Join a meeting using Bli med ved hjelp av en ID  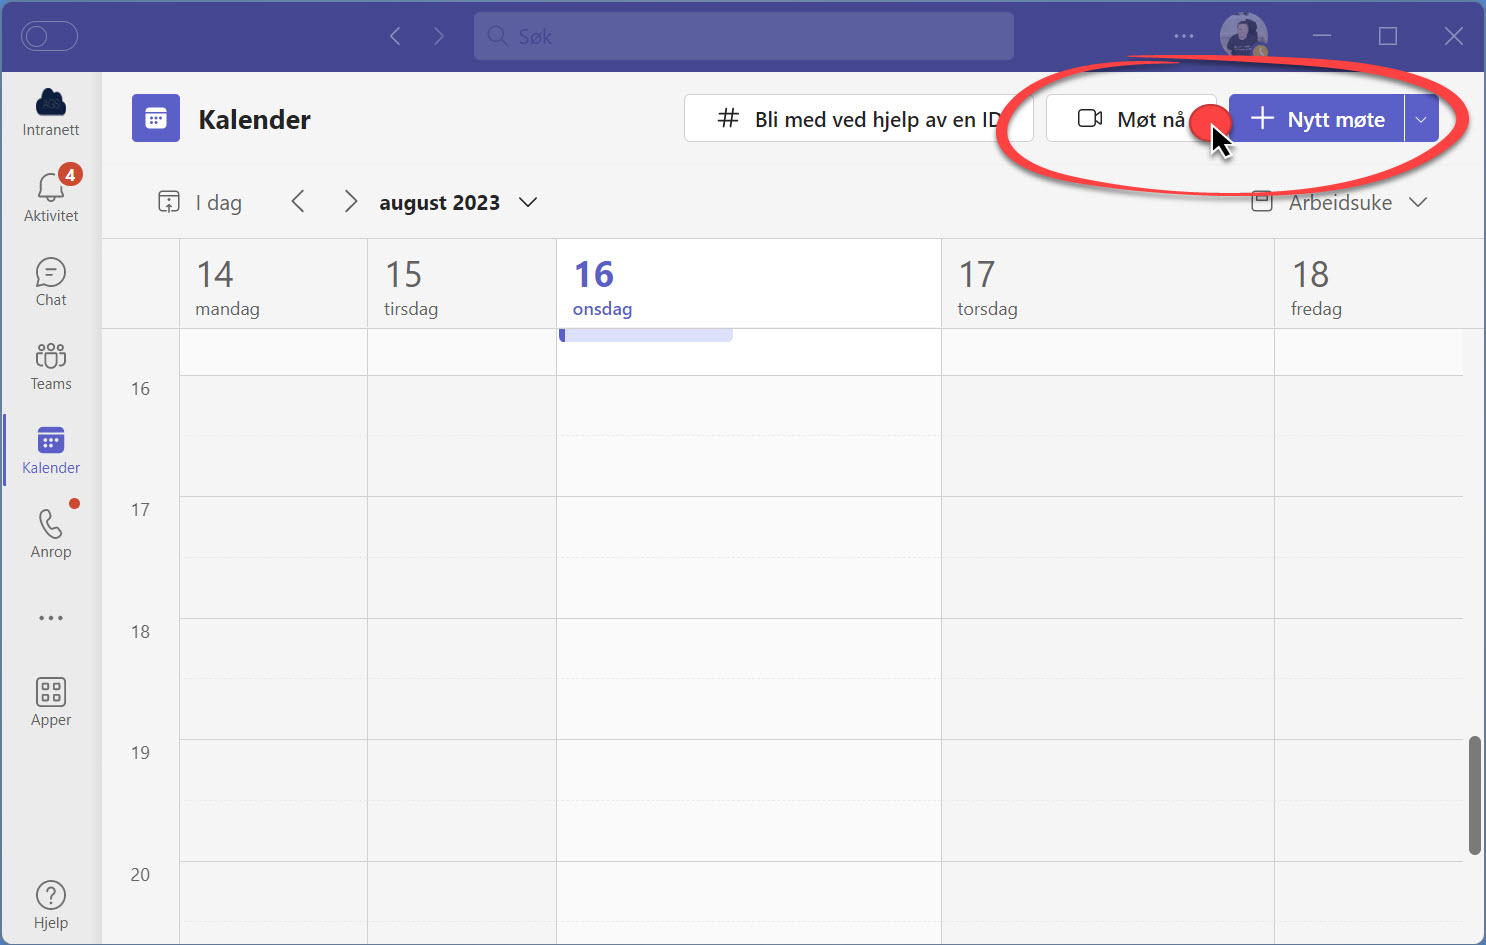[858, 118]
